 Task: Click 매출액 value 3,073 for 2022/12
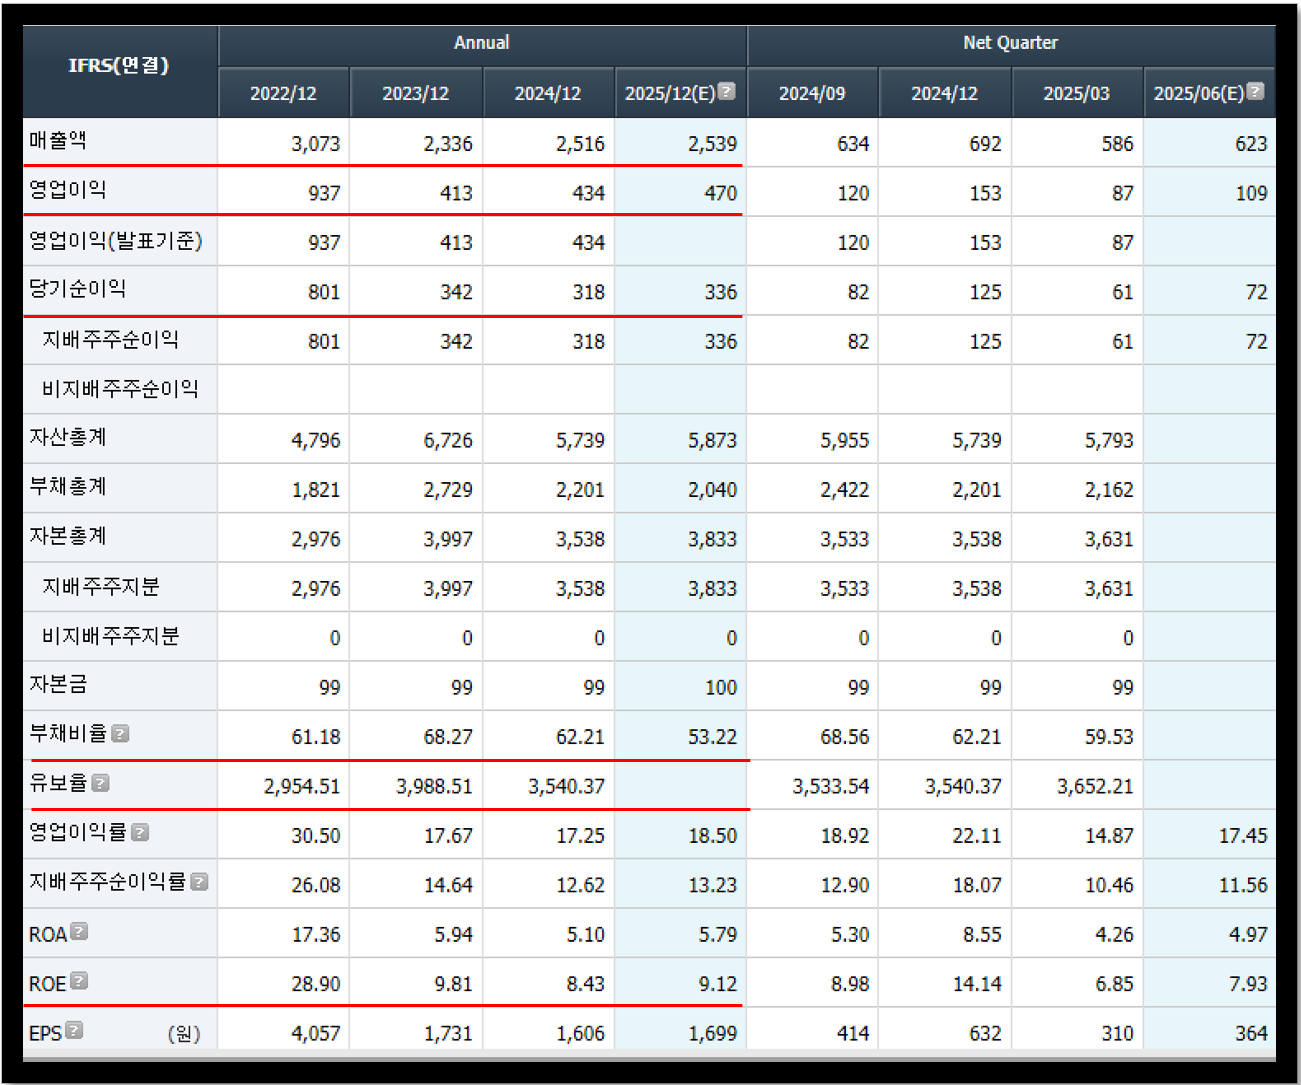coord(316,144)
